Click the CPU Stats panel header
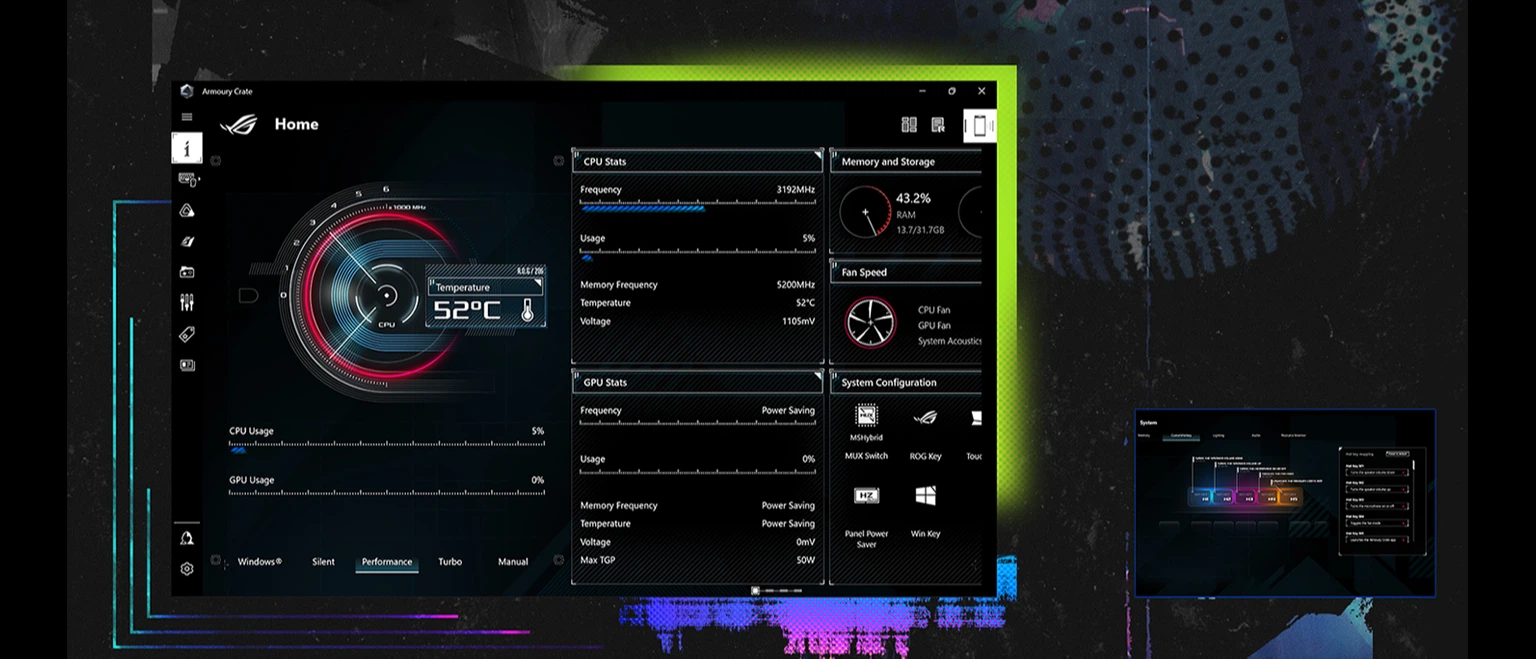Viewport: 1536px width, 659px height. (697, 161)
